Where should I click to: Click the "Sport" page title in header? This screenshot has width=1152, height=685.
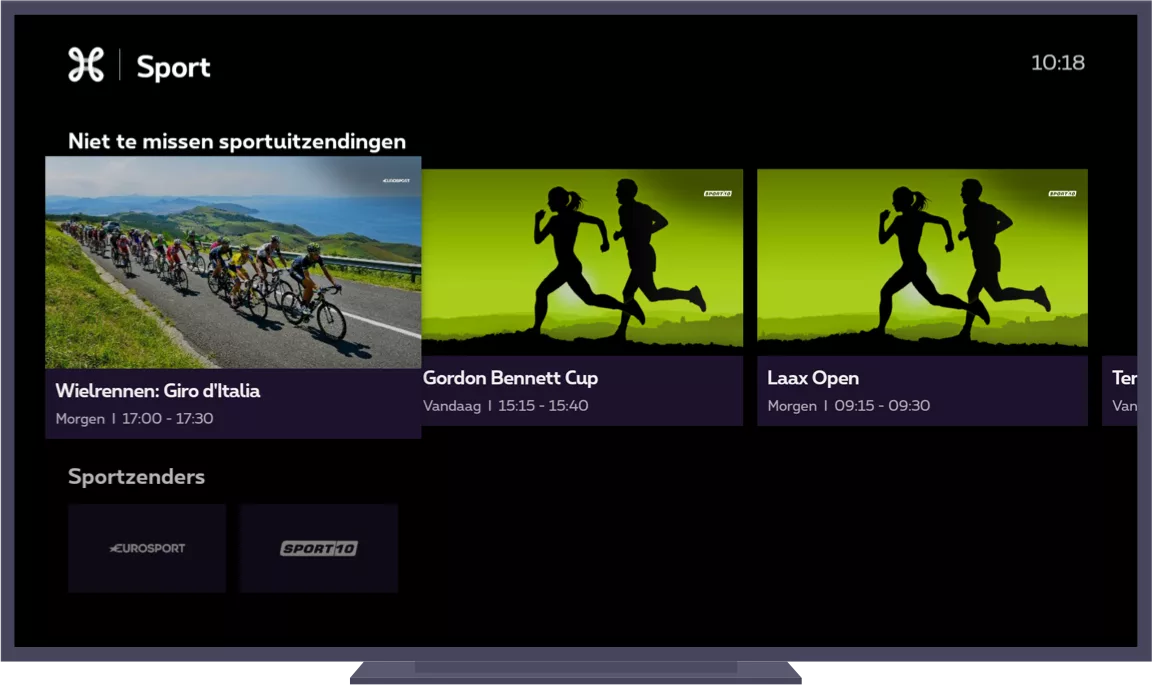(173, 67)
